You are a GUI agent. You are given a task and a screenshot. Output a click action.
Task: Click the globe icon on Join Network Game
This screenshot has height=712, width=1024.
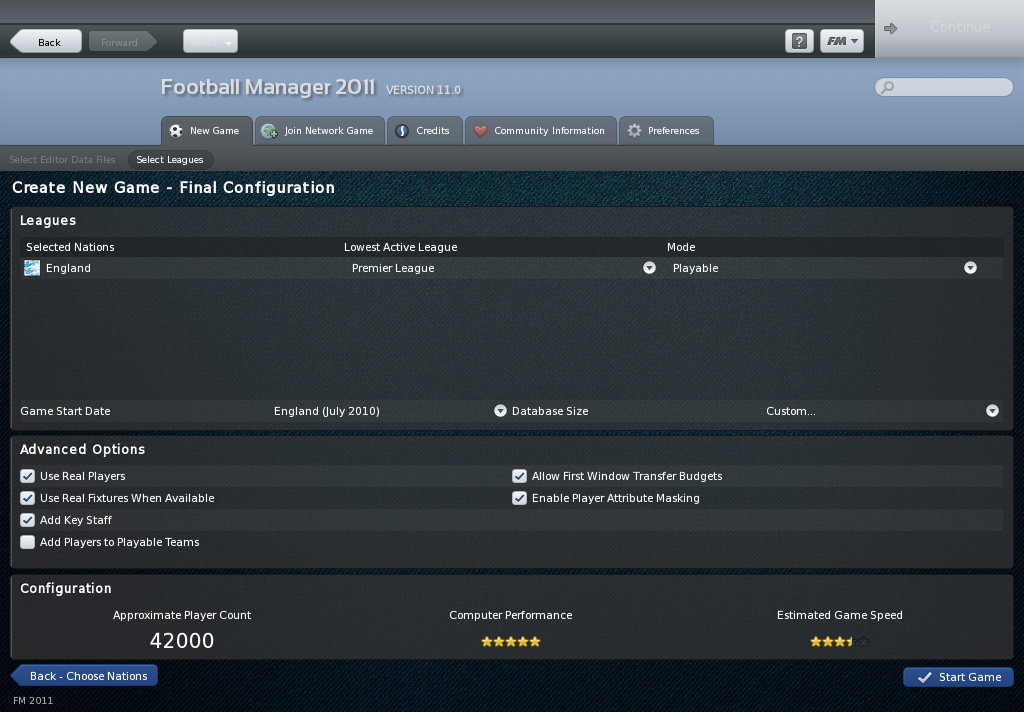(269, 131)
